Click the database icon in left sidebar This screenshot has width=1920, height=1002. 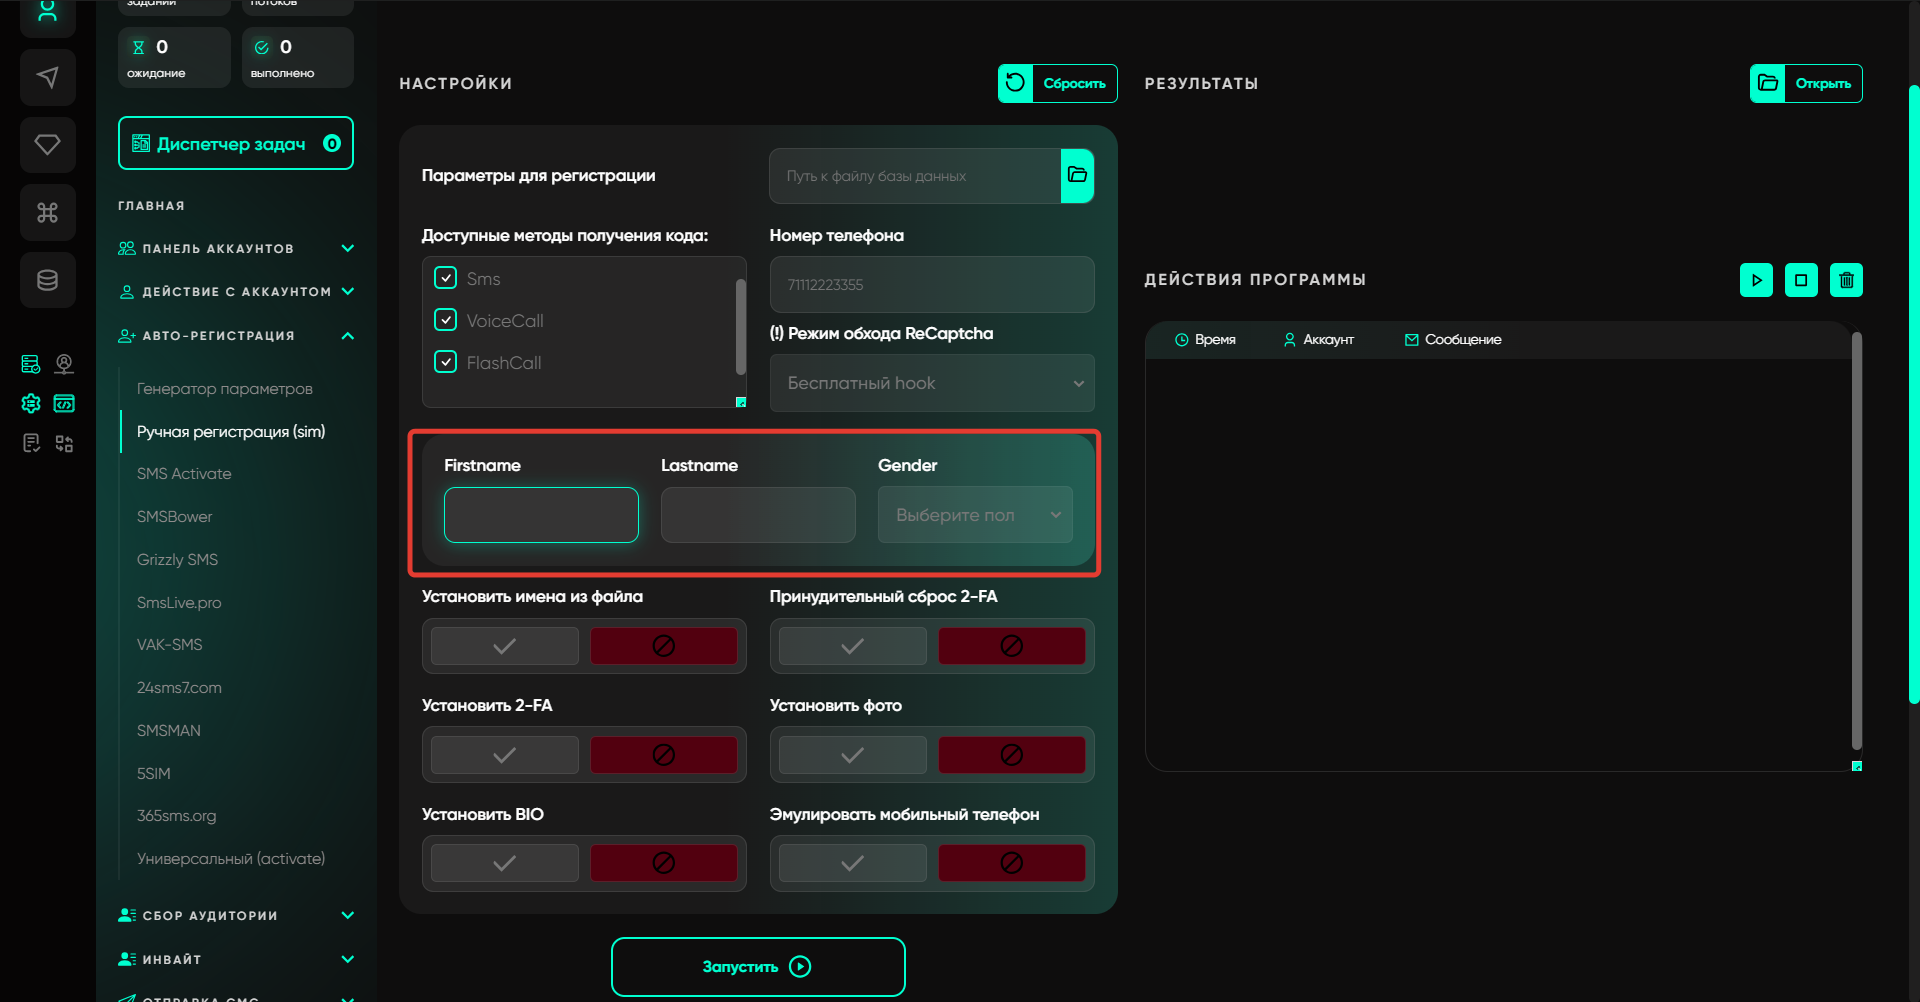(47, 280)
